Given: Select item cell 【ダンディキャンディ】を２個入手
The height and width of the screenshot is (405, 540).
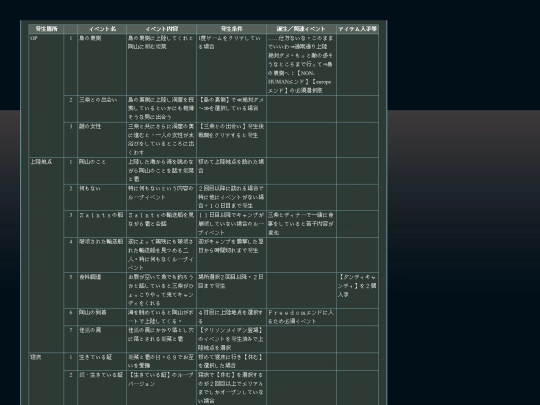Looking at the screenshot, I should tap(357, 290).
